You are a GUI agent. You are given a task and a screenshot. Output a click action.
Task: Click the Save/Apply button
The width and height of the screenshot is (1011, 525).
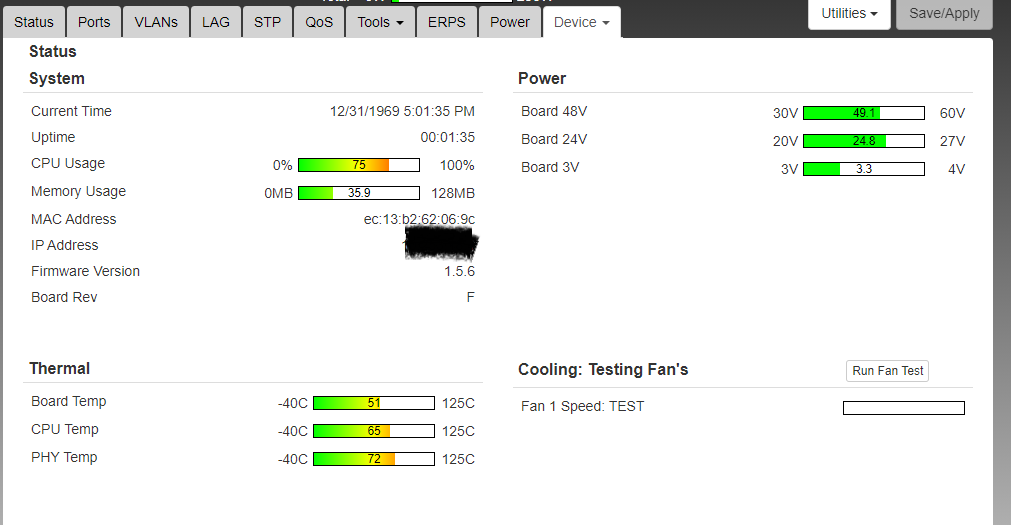pos(944,14)
